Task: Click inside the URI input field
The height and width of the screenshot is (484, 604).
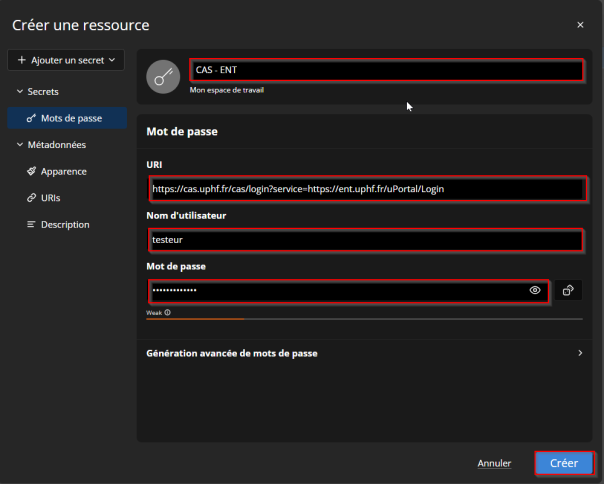Action: [365, 188]
